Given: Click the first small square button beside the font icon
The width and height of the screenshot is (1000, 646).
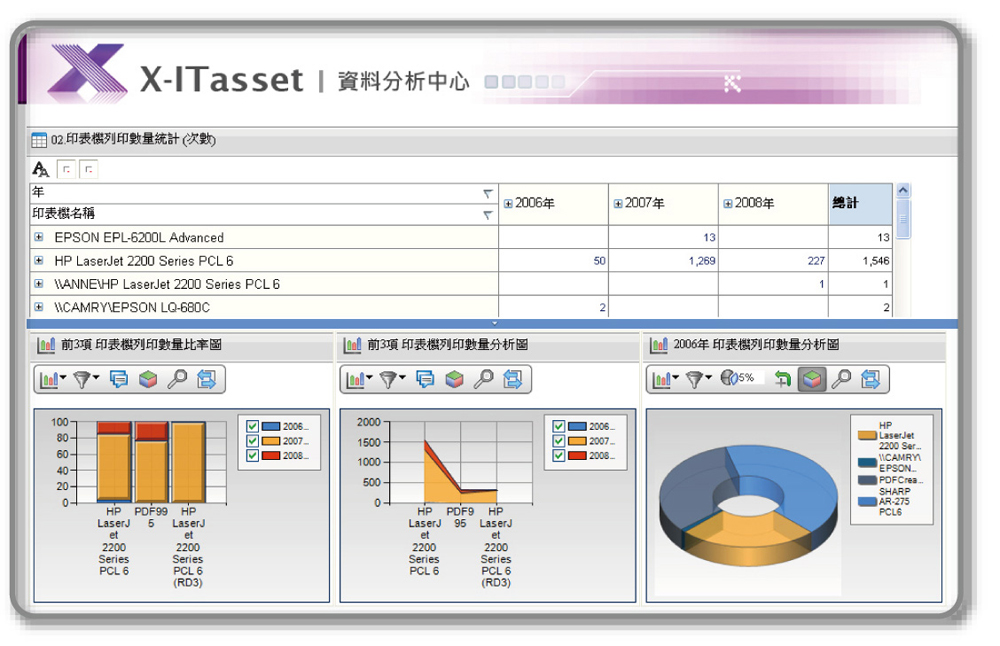Looking at the screenshot, I should click(x=66, y=170).
